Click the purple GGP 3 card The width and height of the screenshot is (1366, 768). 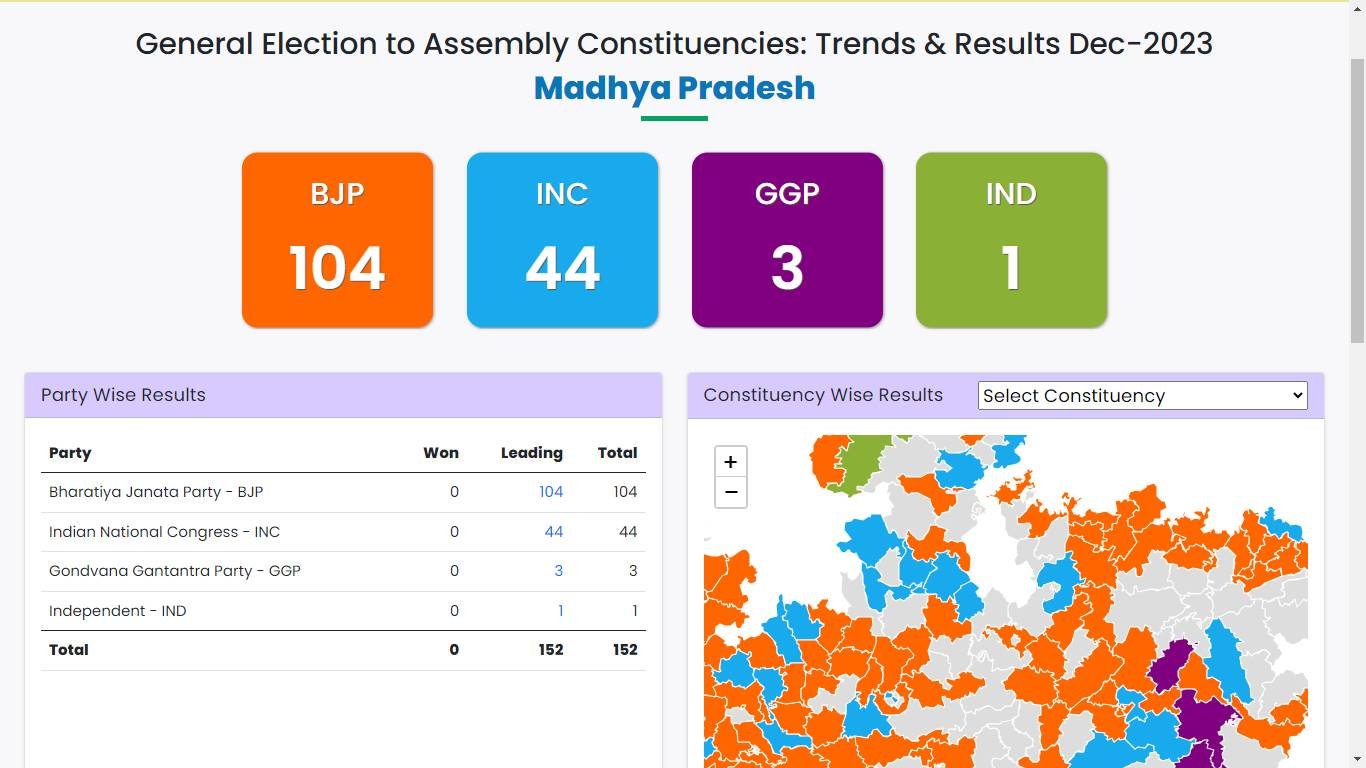(x=787, y=240)
